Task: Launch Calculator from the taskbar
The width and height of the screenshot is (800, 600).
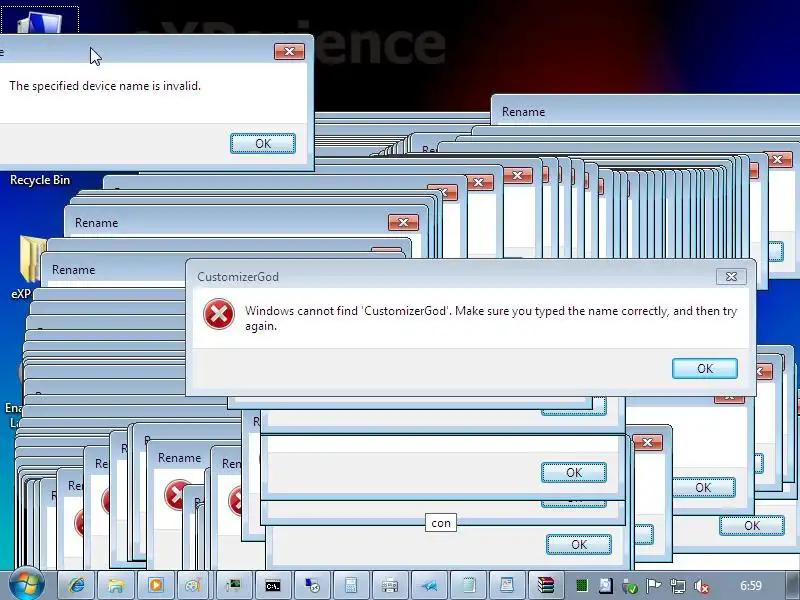Action: 351,585
